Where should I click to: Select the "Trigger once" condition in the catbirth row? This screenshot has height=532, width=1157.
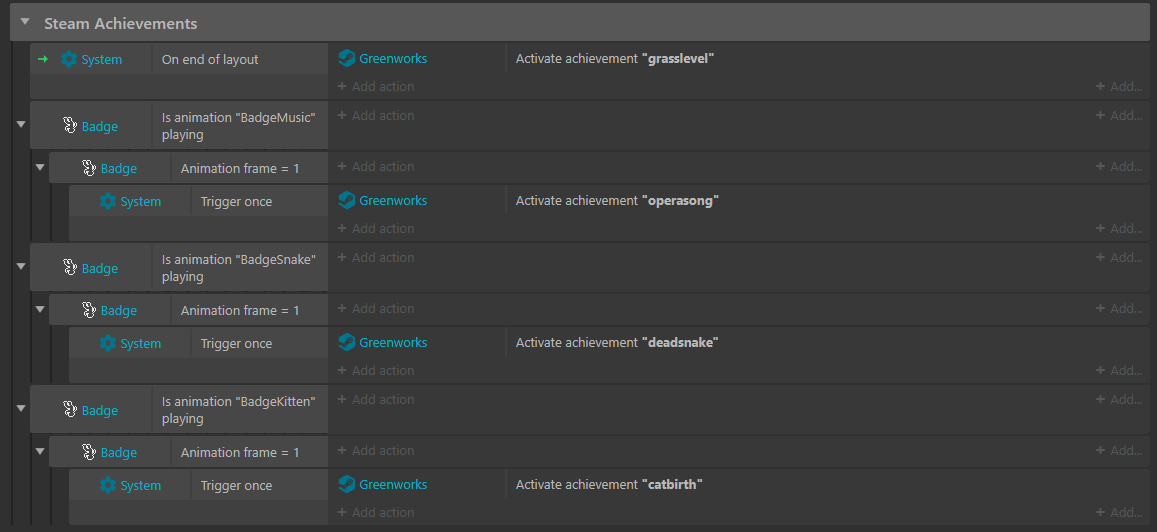236,486
